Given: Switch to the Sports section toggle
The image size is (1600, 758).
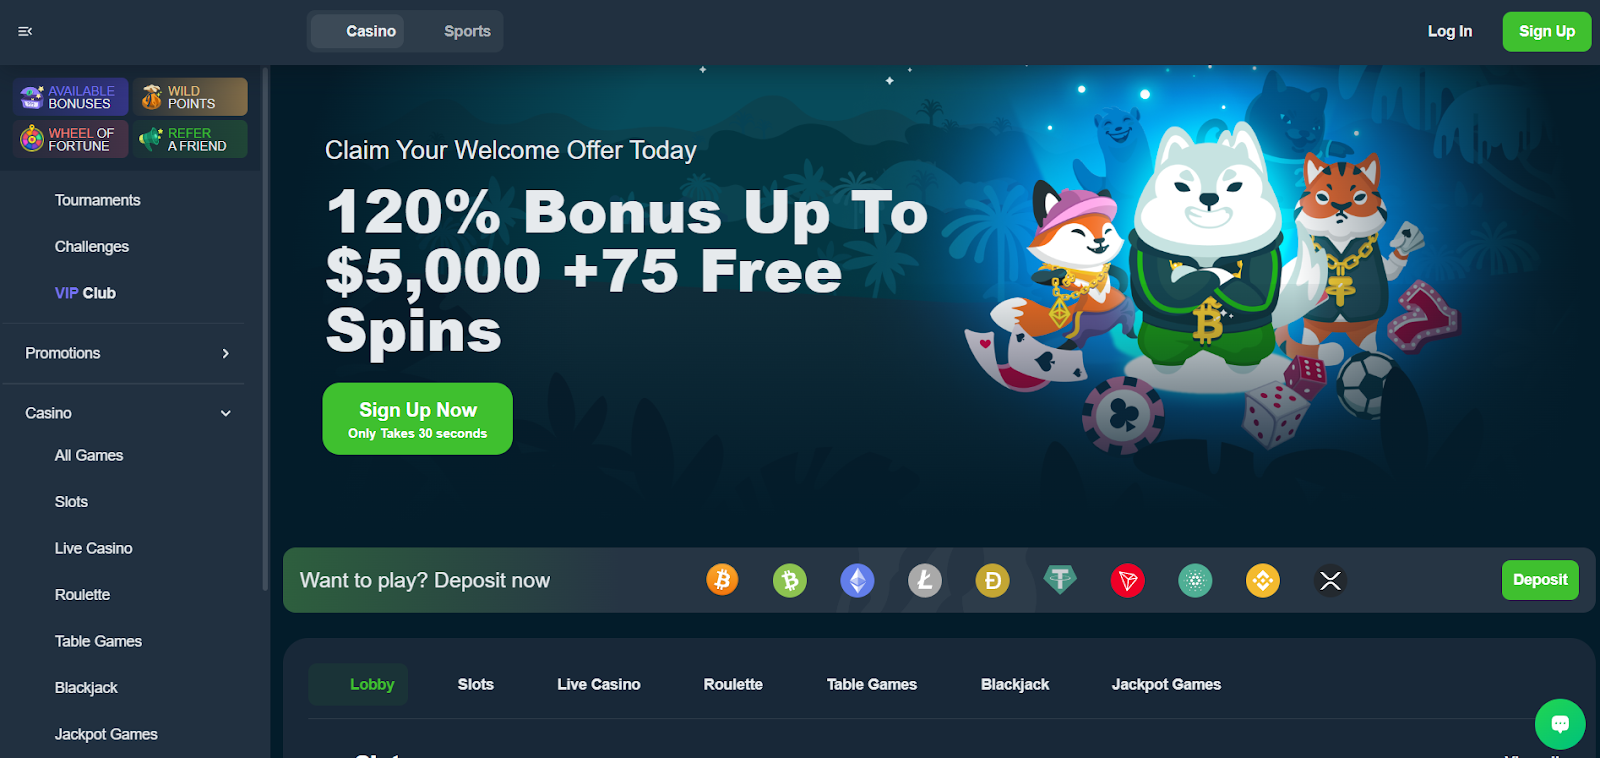Looking at the screenshot, I should (x=467, y=31).
